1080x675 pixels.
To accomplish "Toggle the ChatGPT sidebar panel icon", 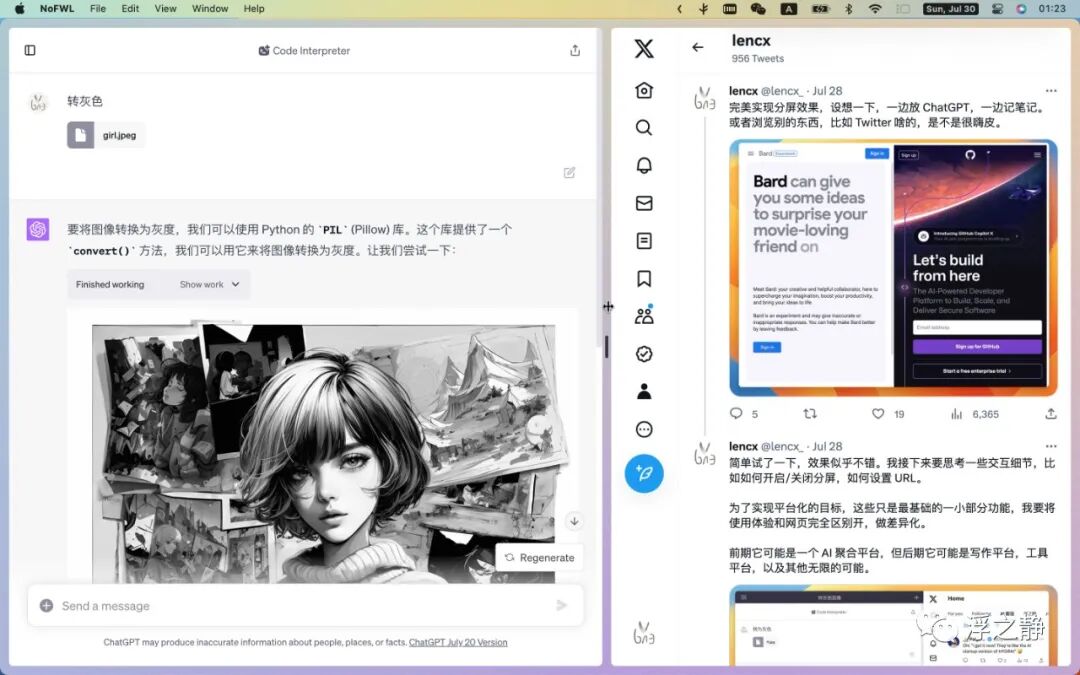I will [x=30, y=50].
